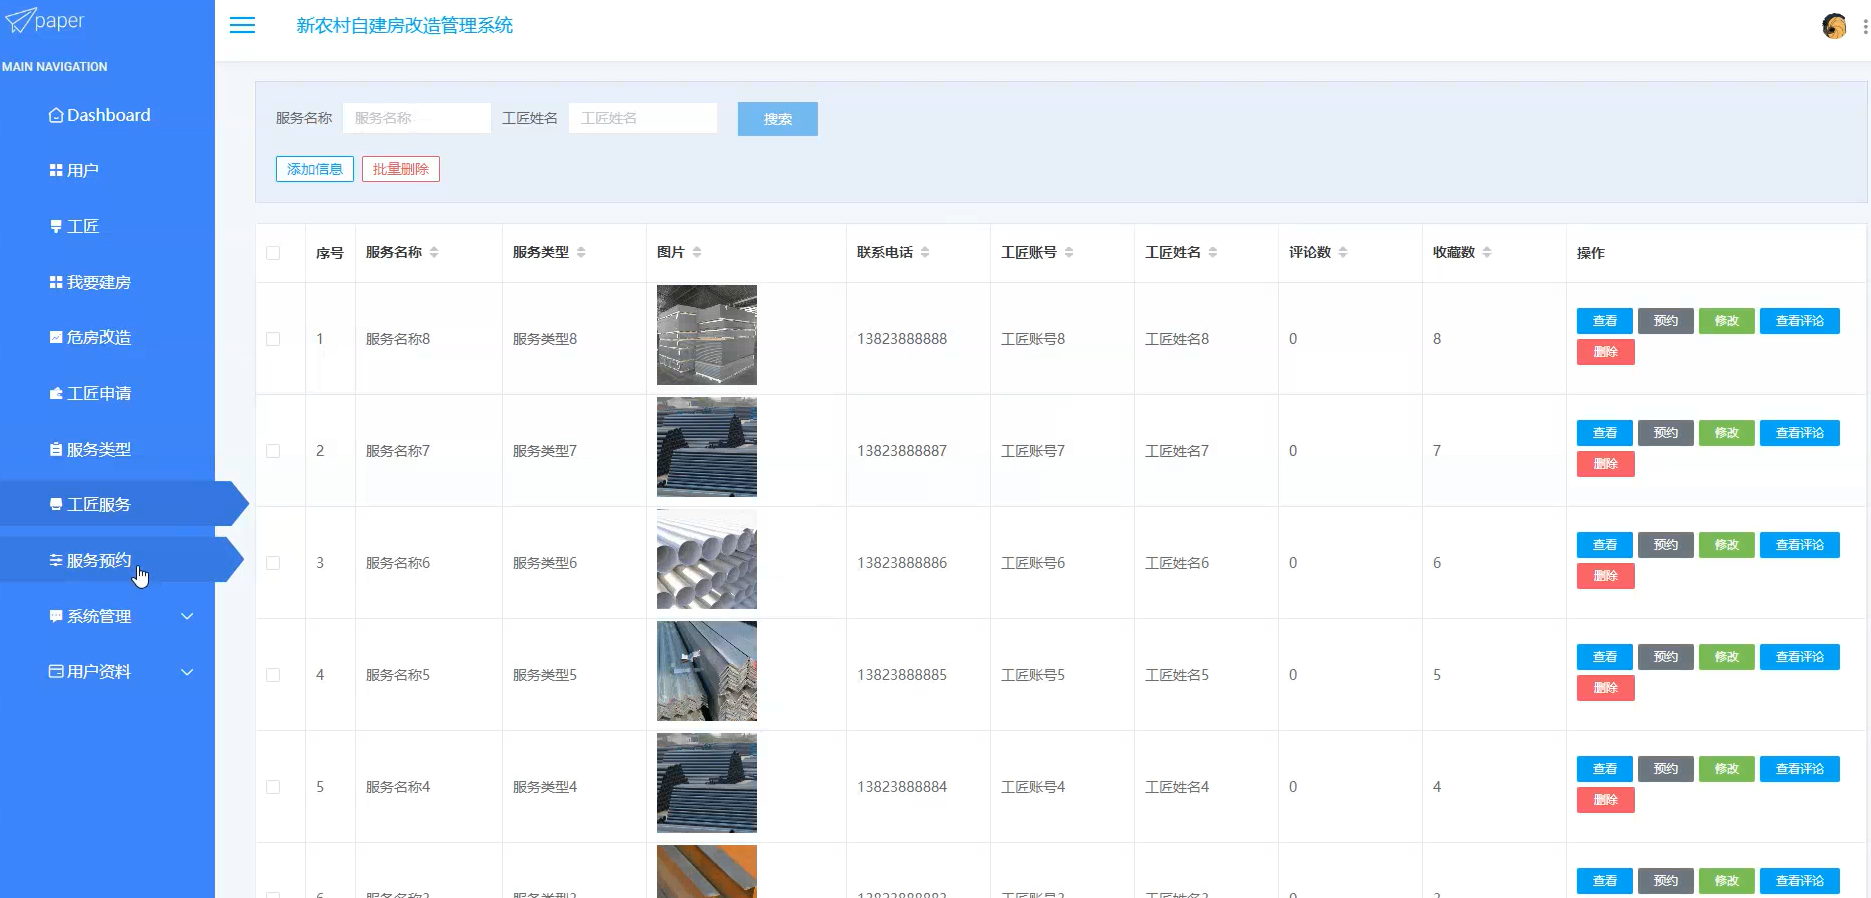Sort table by 收藏数 arrows
The image size is (1871, 898).
click(x=1487, y=253)
